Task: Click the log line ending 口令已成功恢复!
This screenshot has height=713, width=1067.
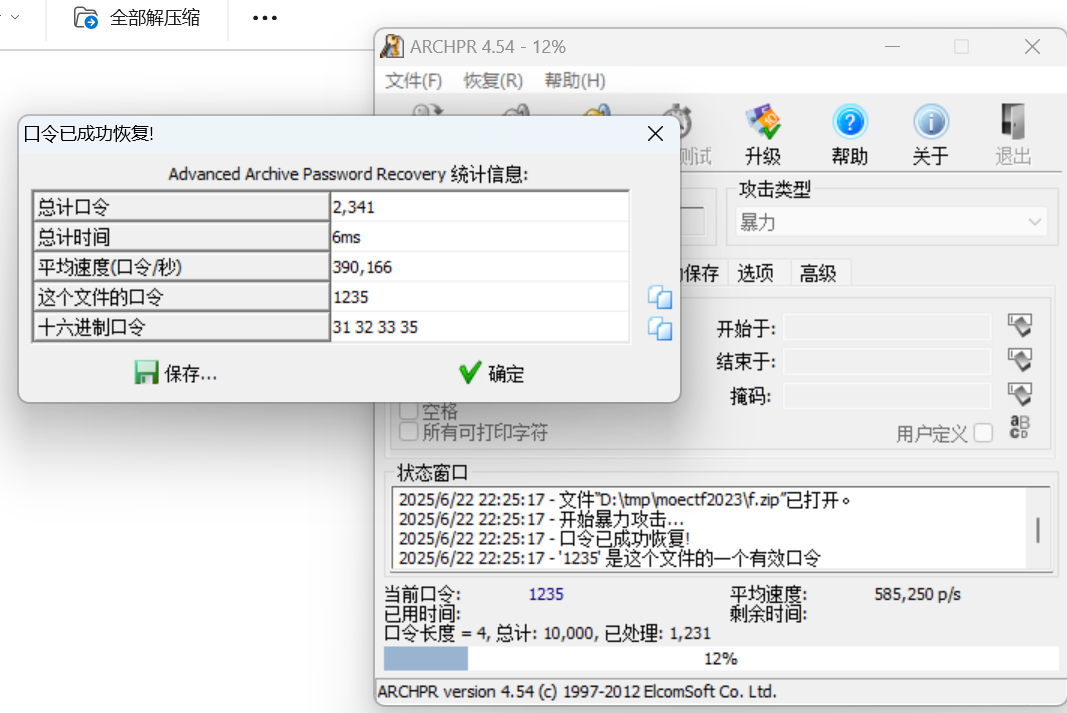Action: click(x=544, y=539)
